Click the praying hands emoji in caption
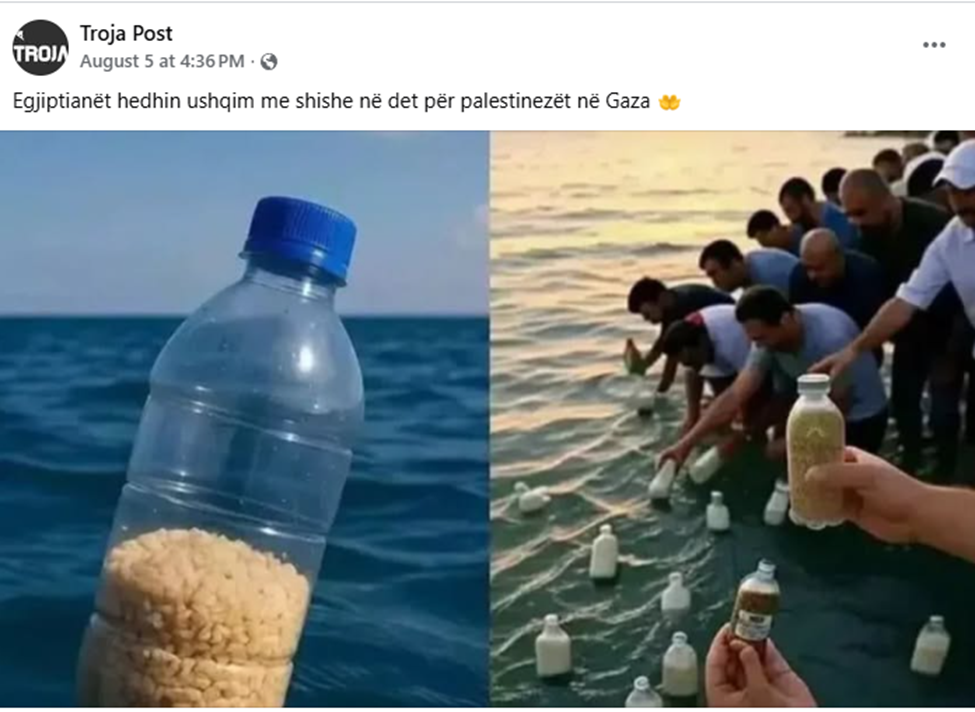This screenshot has width=975, height=712. click(x=670, y=101)
